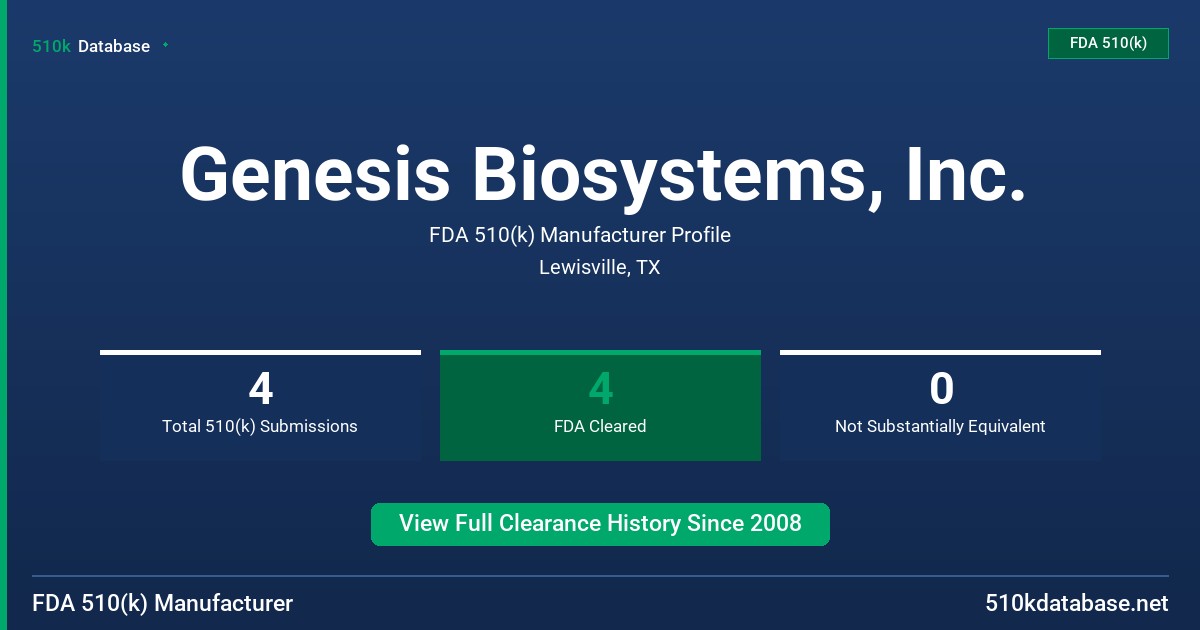The image size is (1200, 630).
Task: Click the footer FDA 510(k) Manufacturer label
Action: click(x=163, y=604)
